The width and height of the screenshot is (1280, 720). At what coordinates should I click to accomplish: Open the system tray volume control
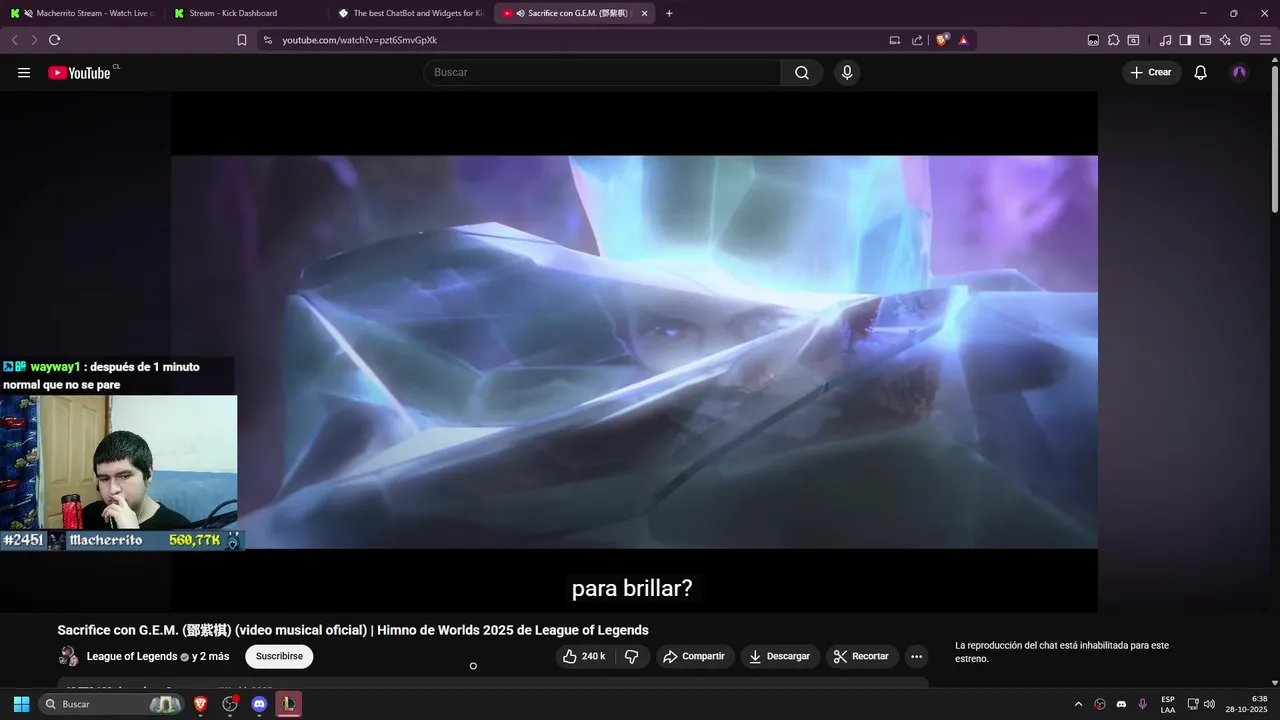[1209, 704]
